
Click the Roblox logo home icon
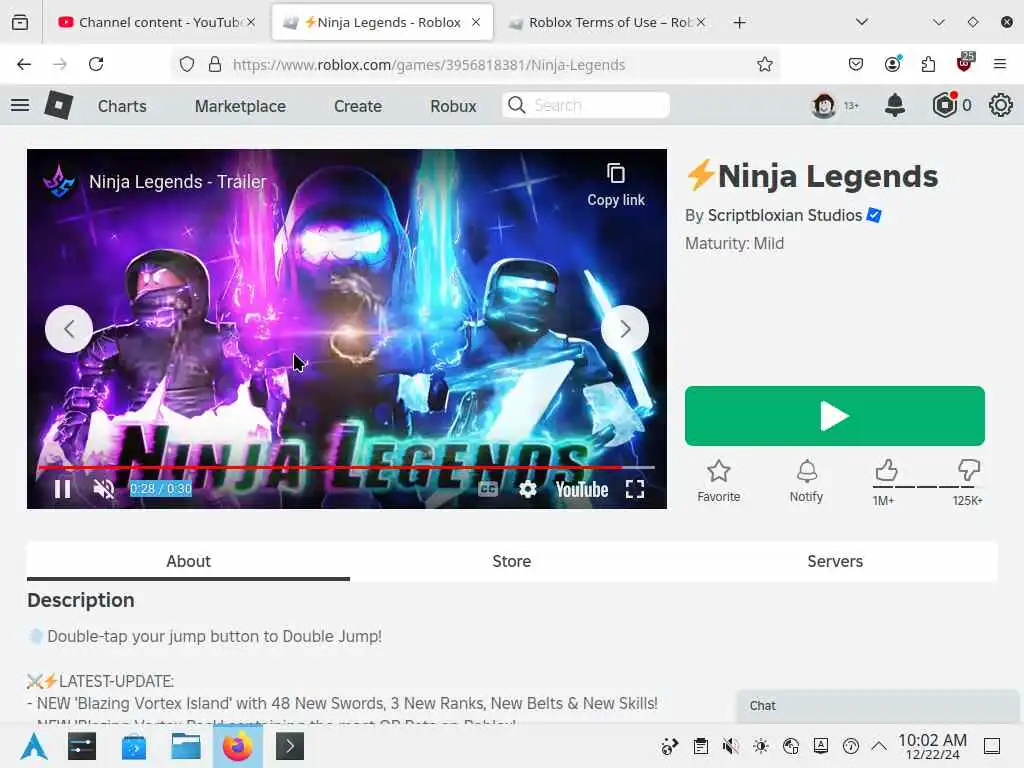tap(58, 105)
